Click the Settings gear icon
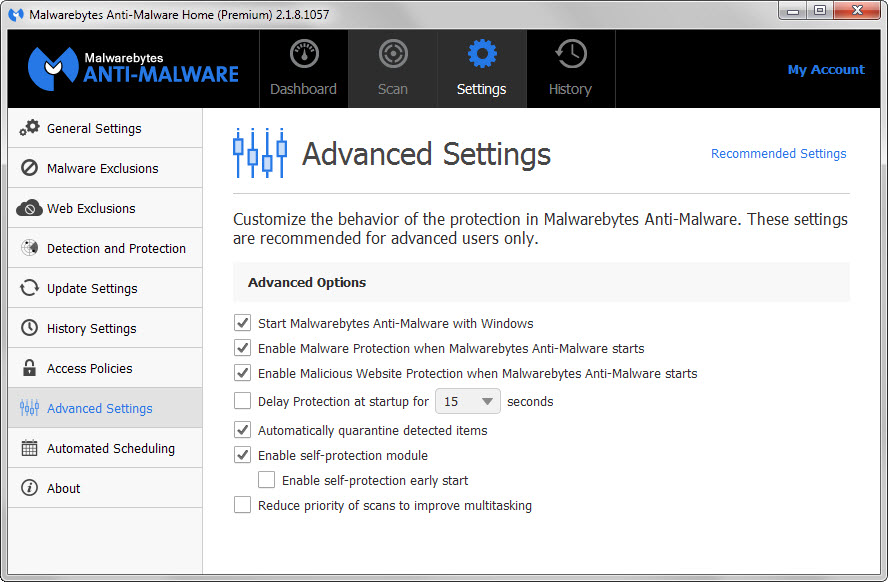 [x=482, y=54]
